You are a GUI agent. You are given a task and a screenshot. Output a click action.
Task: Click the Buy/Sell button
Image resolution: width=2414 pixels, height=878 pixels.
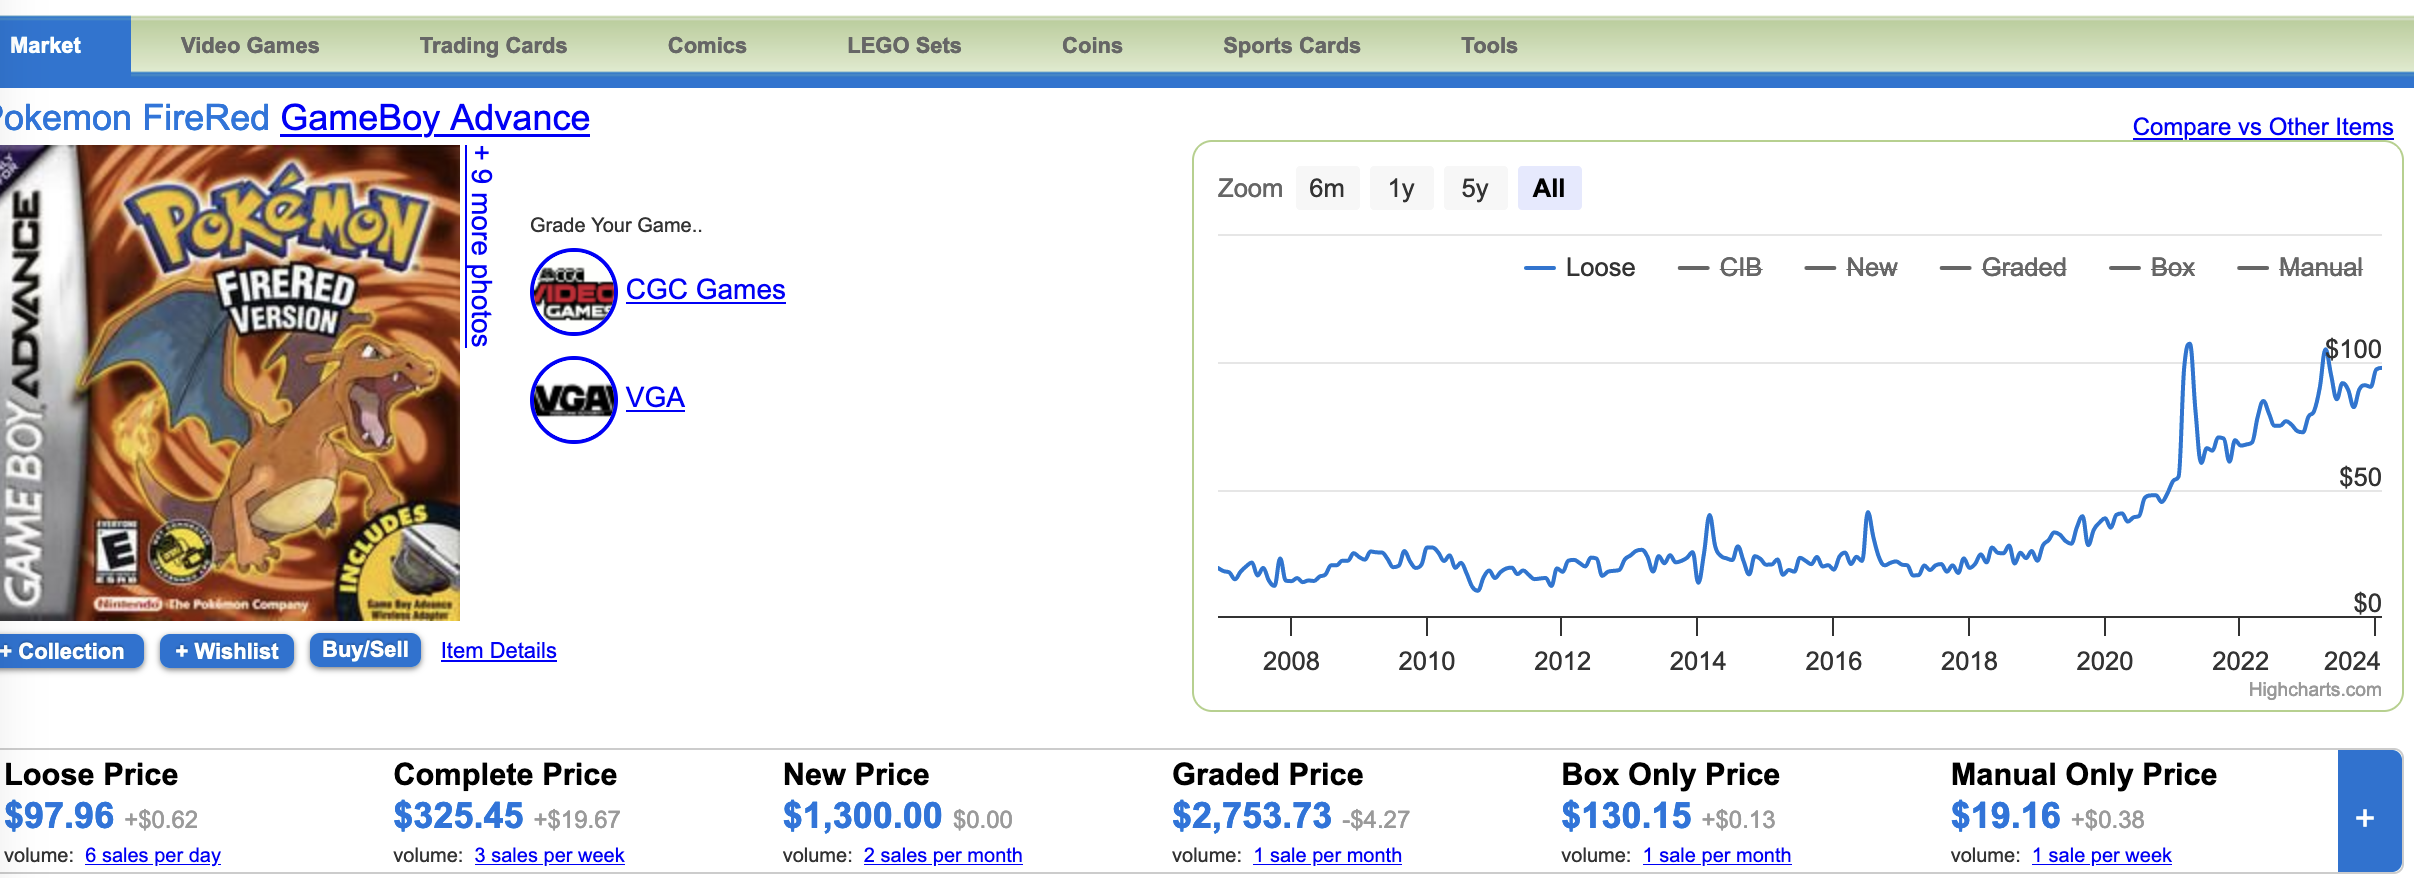click(365, 650)
